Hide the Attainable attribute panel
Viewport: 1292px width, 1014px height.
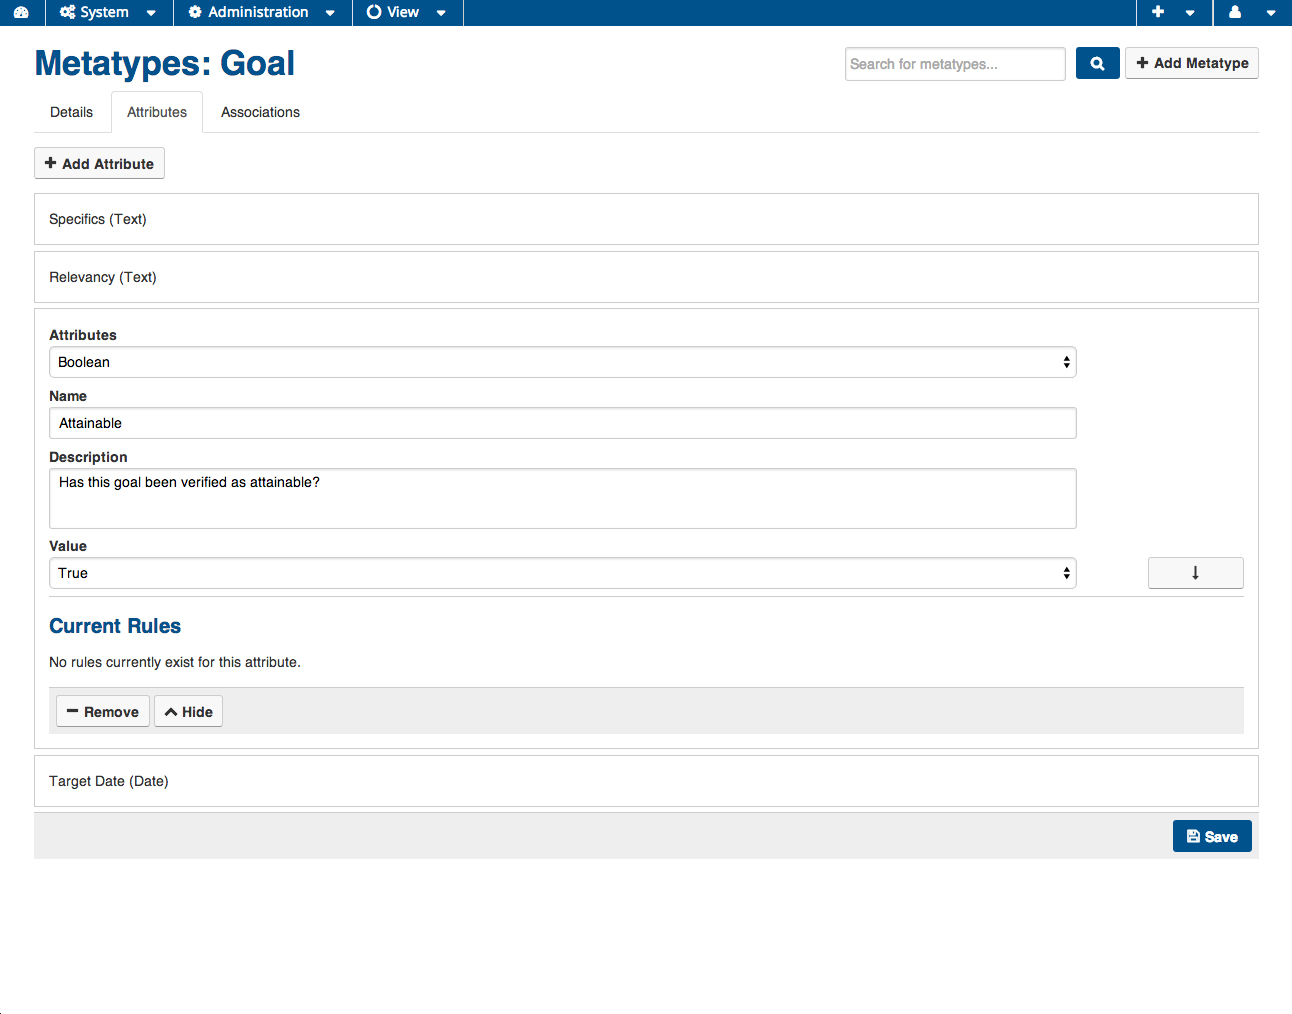click(188, 711)
